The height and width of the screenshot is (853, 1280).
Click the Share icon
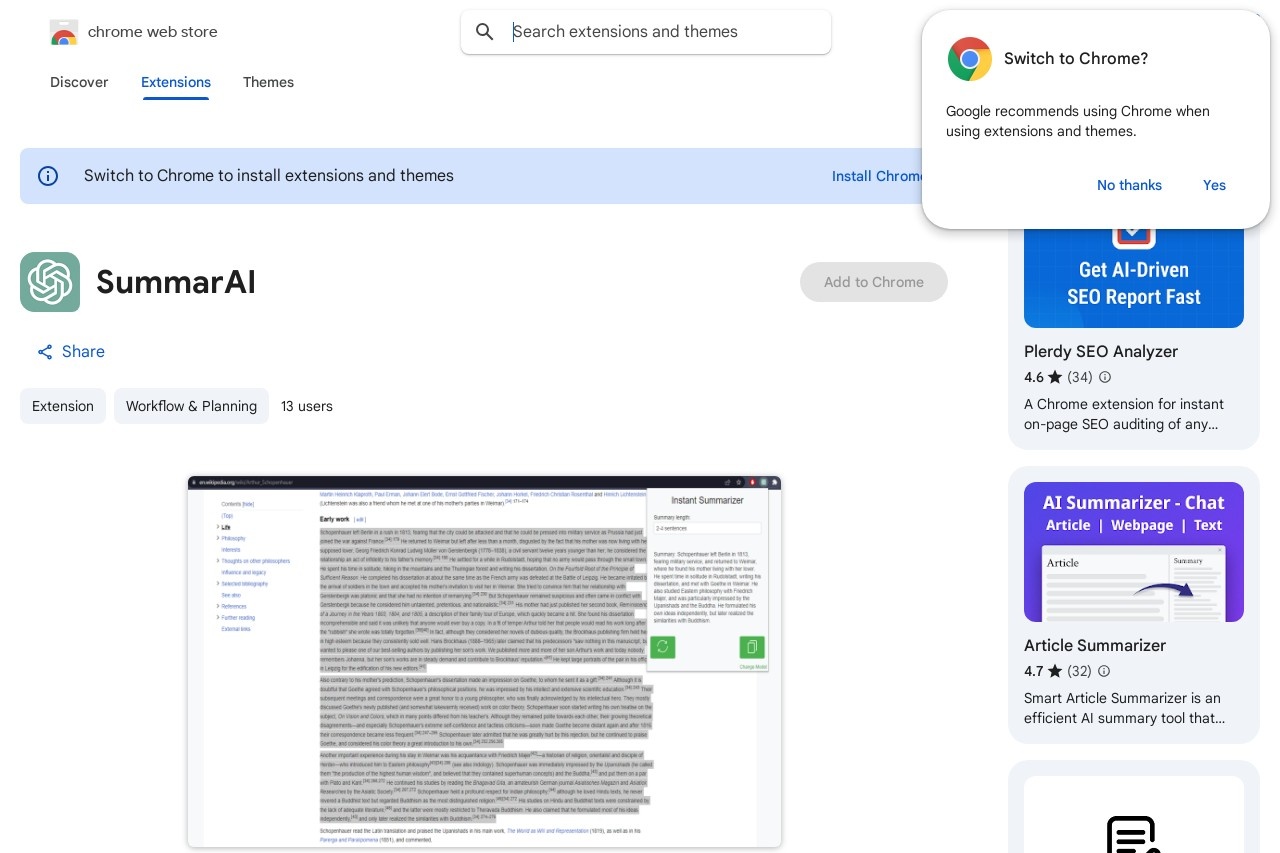(45, 352)
